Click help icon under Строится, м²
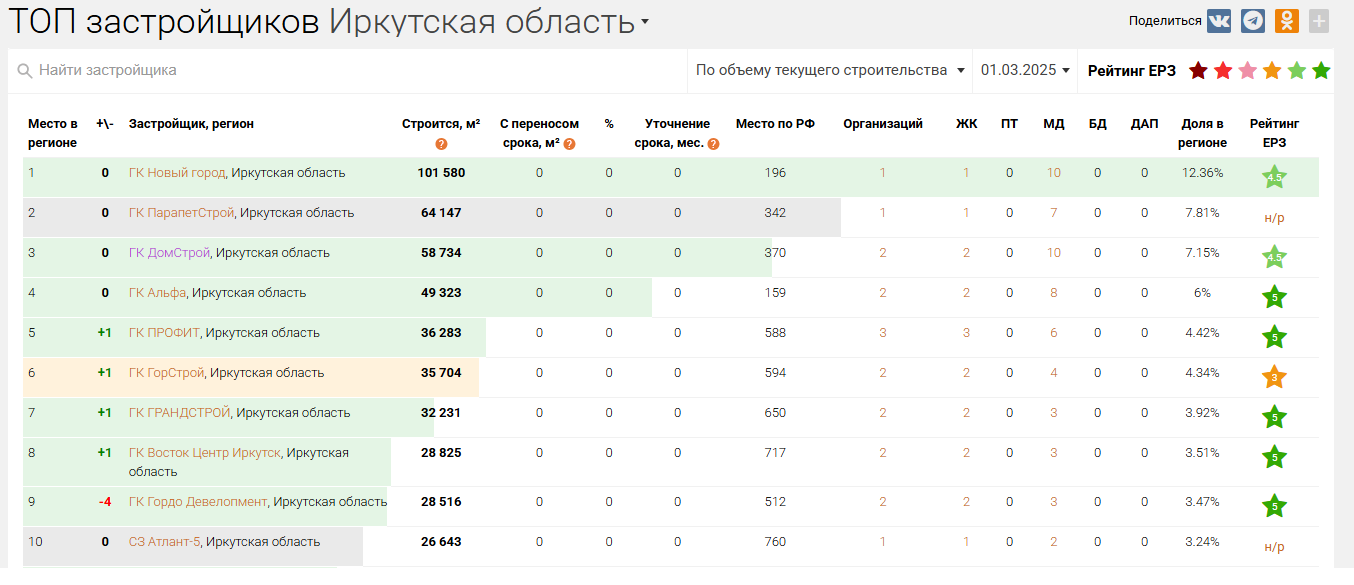This screenshot has height=585, width=1354. pos(441,144)
